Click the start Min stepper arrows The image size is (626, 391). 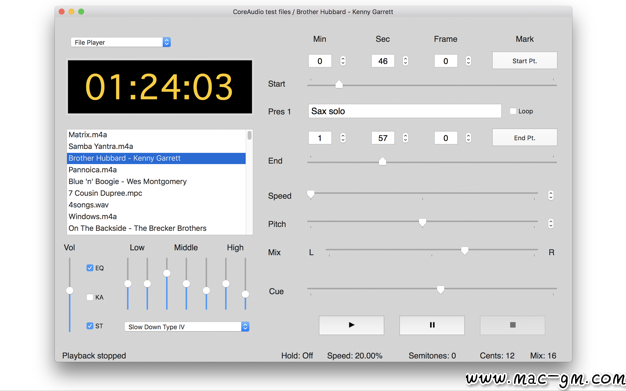point(343,61)
